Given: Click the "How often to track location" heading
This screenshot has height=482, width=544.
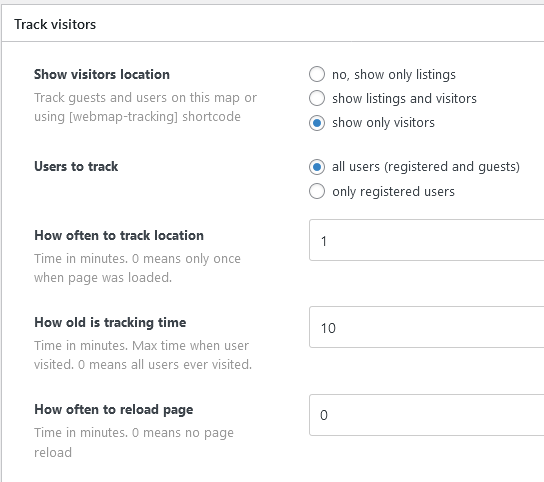Looking at the screenshot, I should (119, 236).
